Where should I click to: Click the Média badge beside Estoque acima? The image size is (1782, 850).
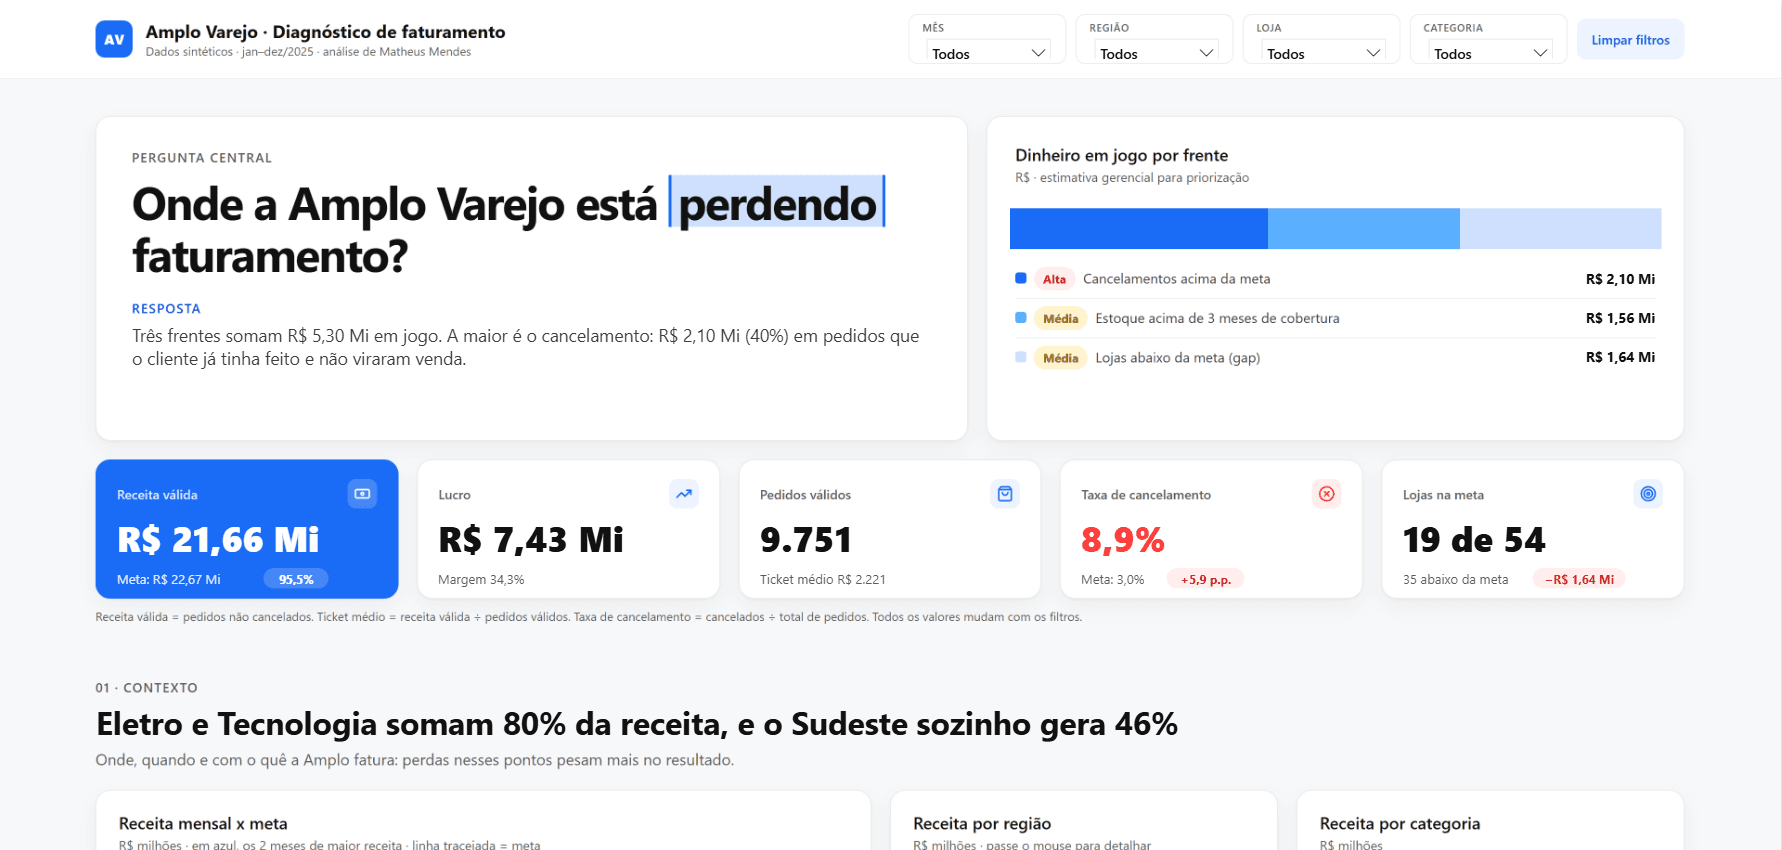click(1060, 318)
